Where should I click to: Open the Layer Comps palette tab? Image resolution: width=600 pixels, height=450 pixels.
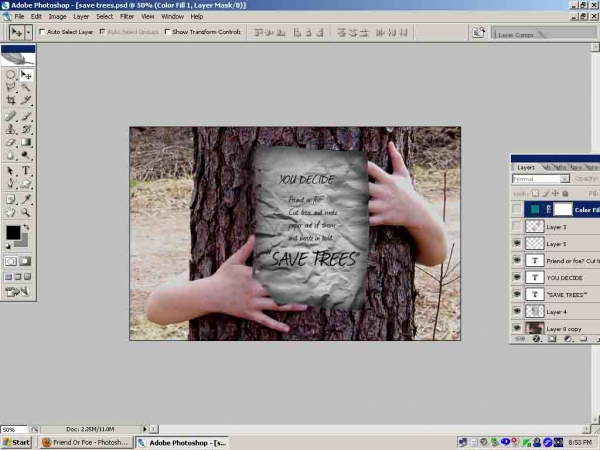tap(516, 34)
